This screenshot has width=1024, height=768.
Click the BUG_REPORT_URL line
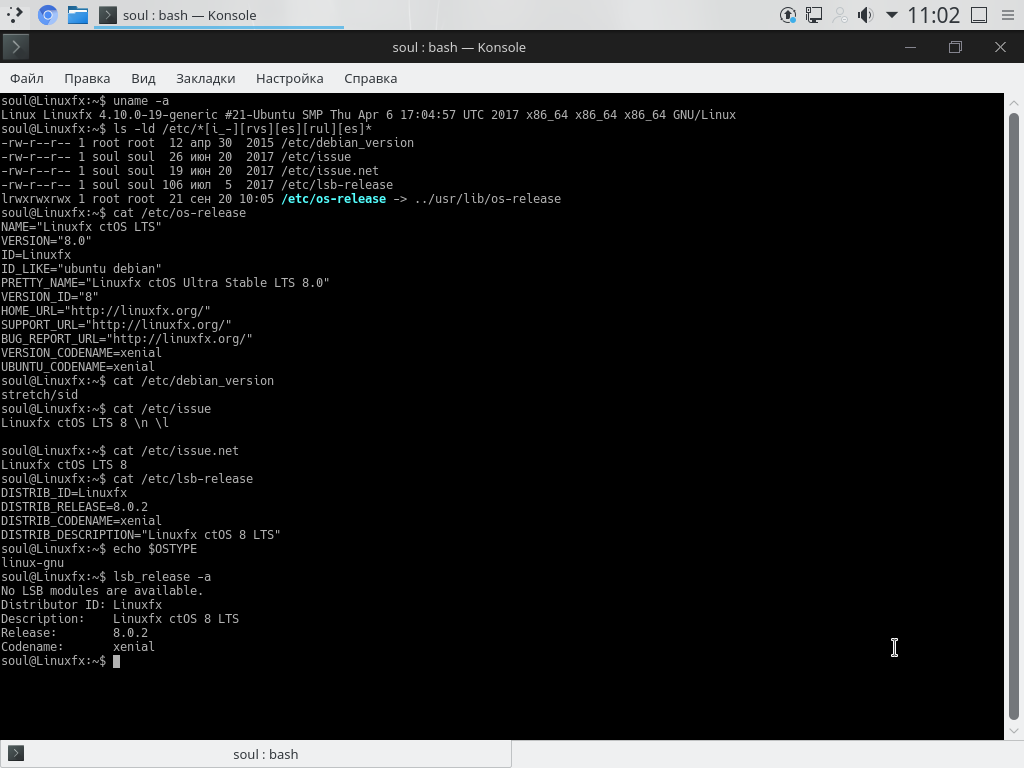coord(127,339)
